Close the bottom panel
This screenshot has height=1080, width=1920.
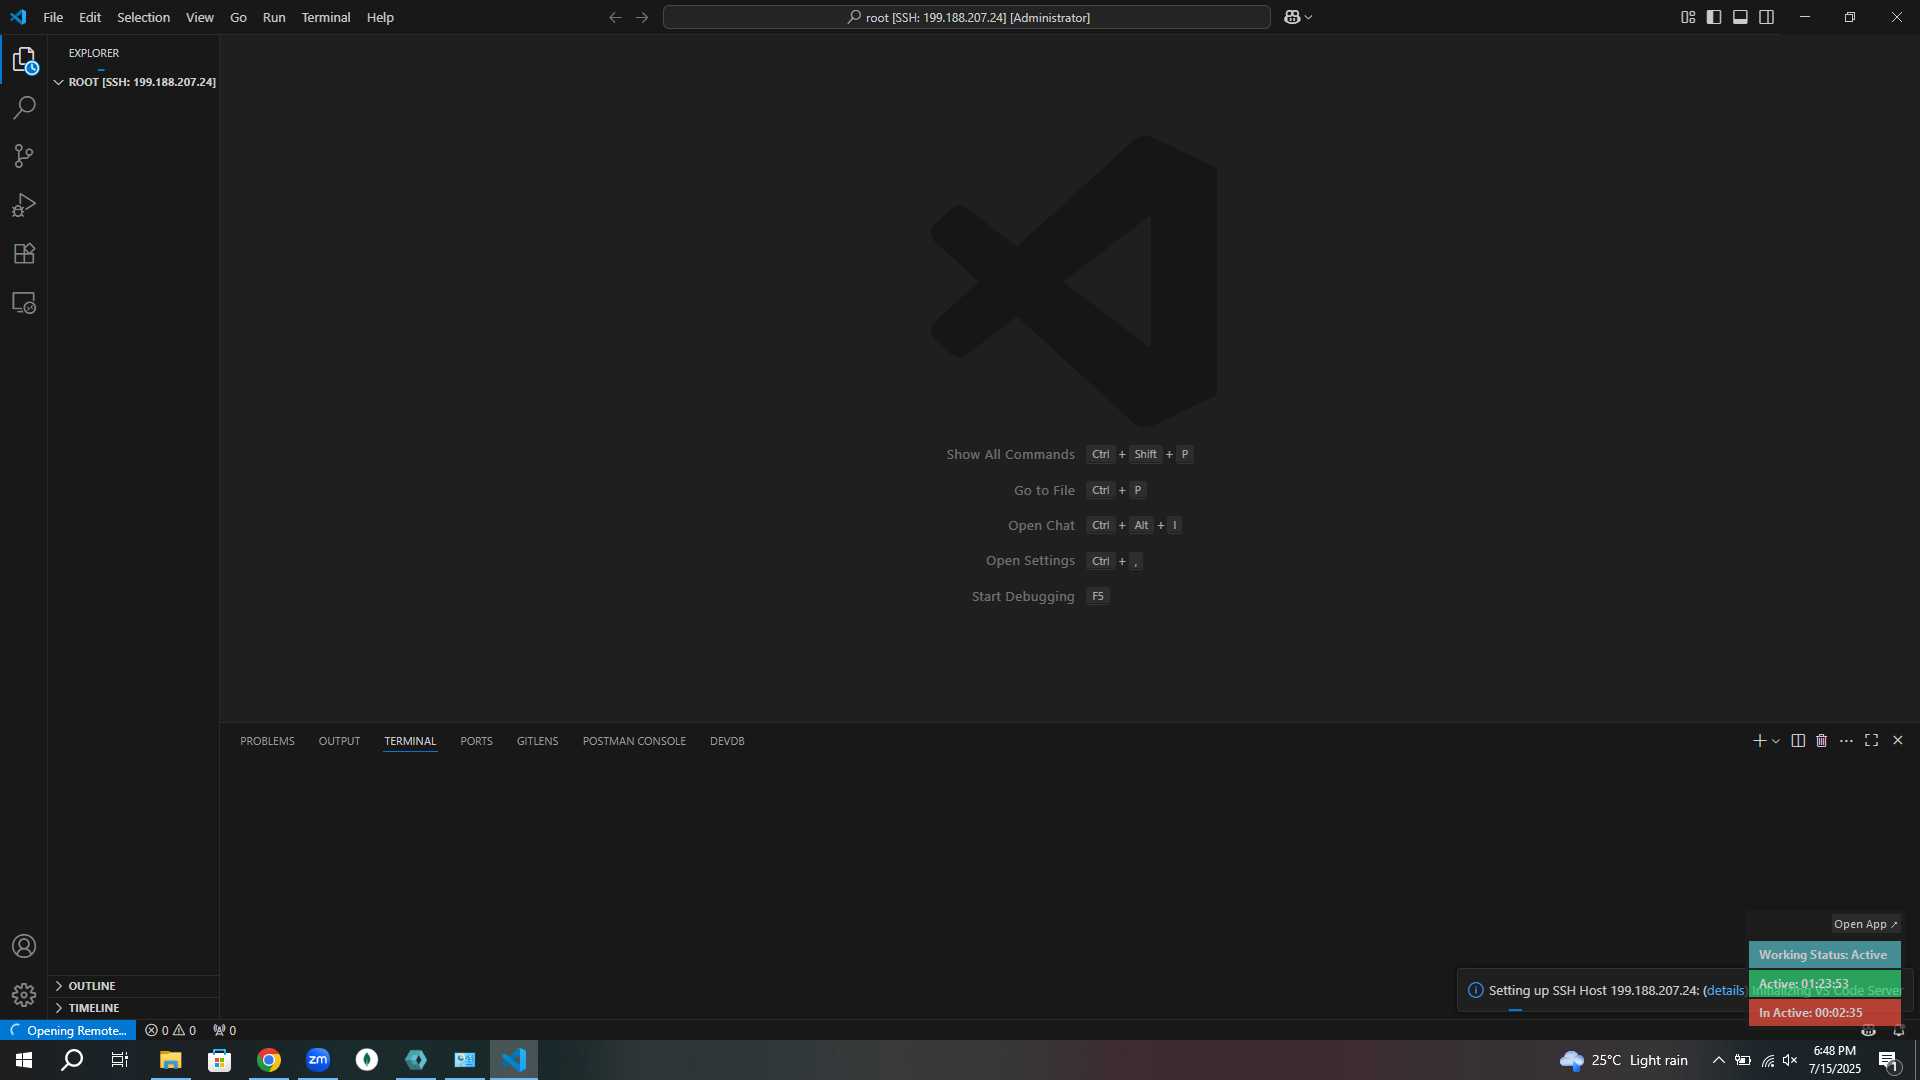coord(1897,741)
